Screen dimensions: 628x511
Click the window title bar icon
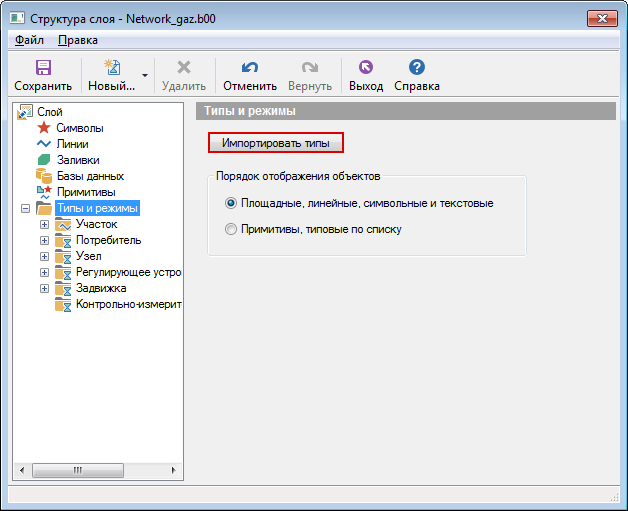[x=17, y=18]
